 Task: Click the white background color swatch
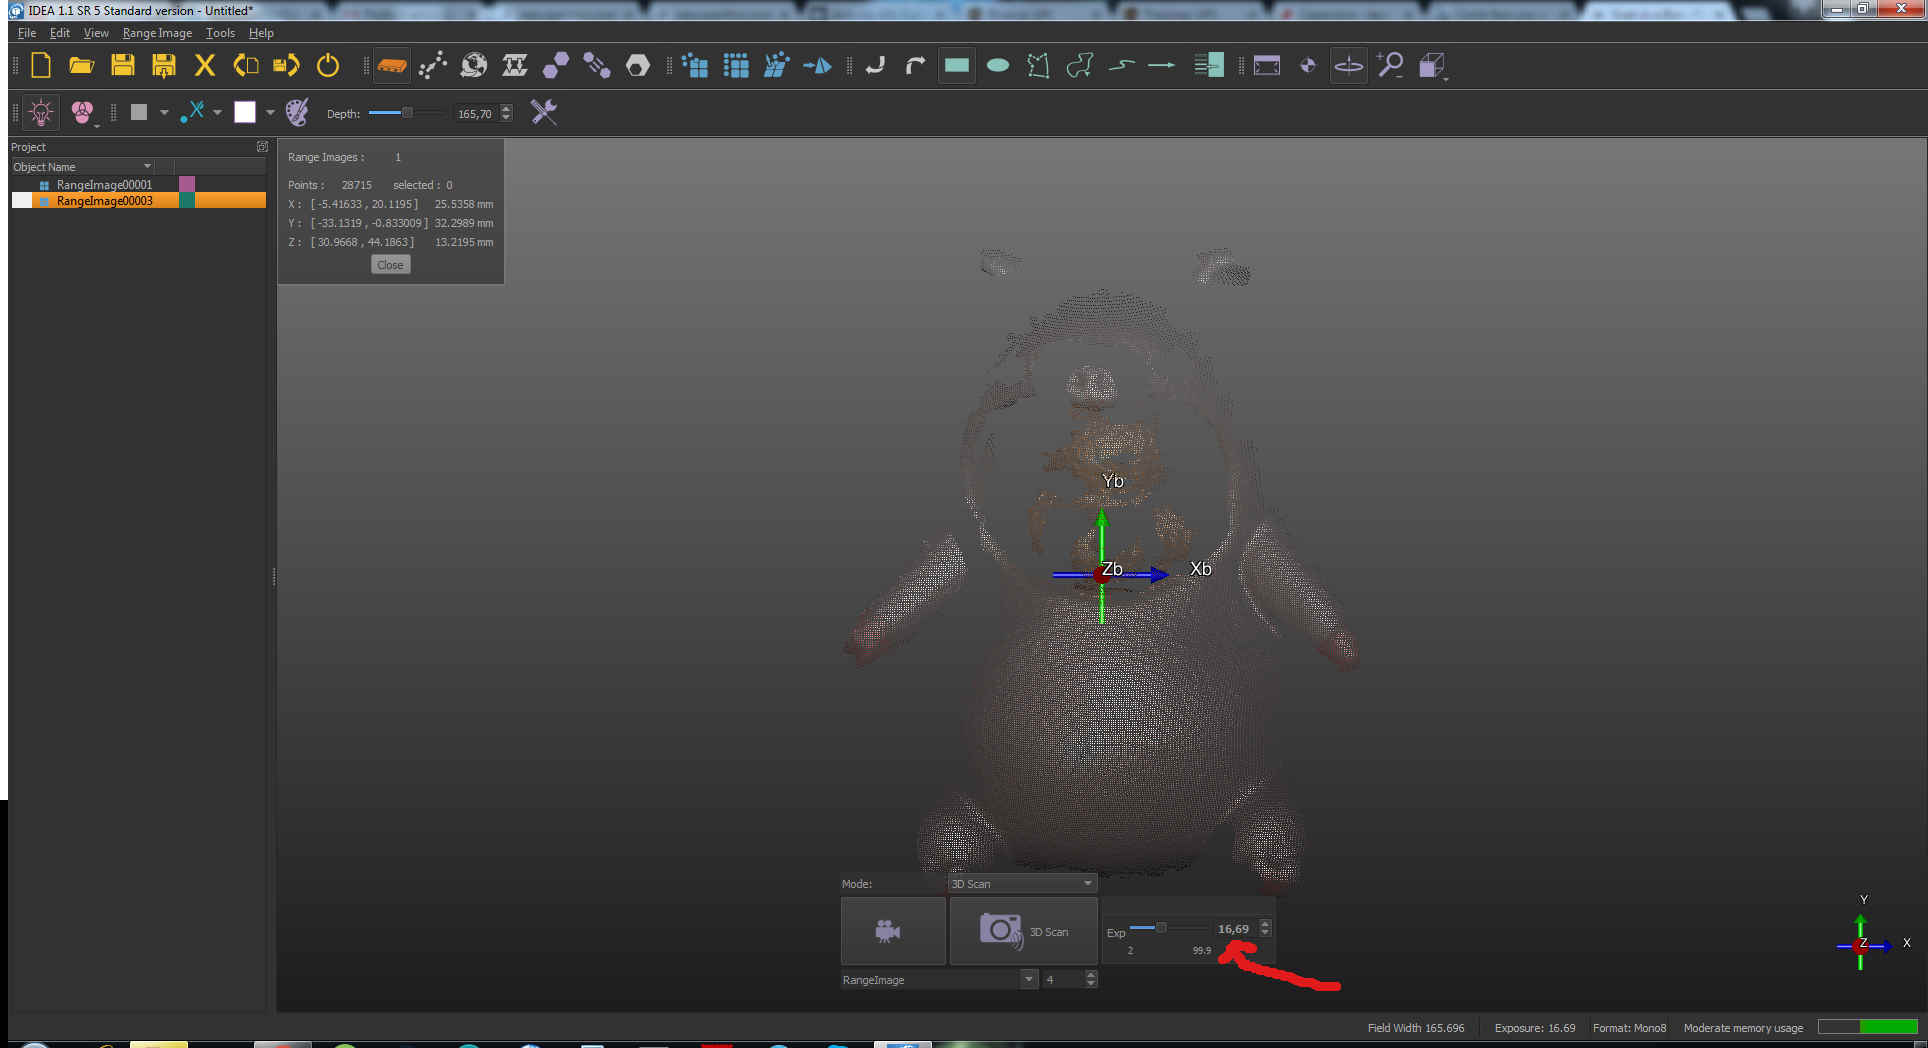(x=245, y=112)
